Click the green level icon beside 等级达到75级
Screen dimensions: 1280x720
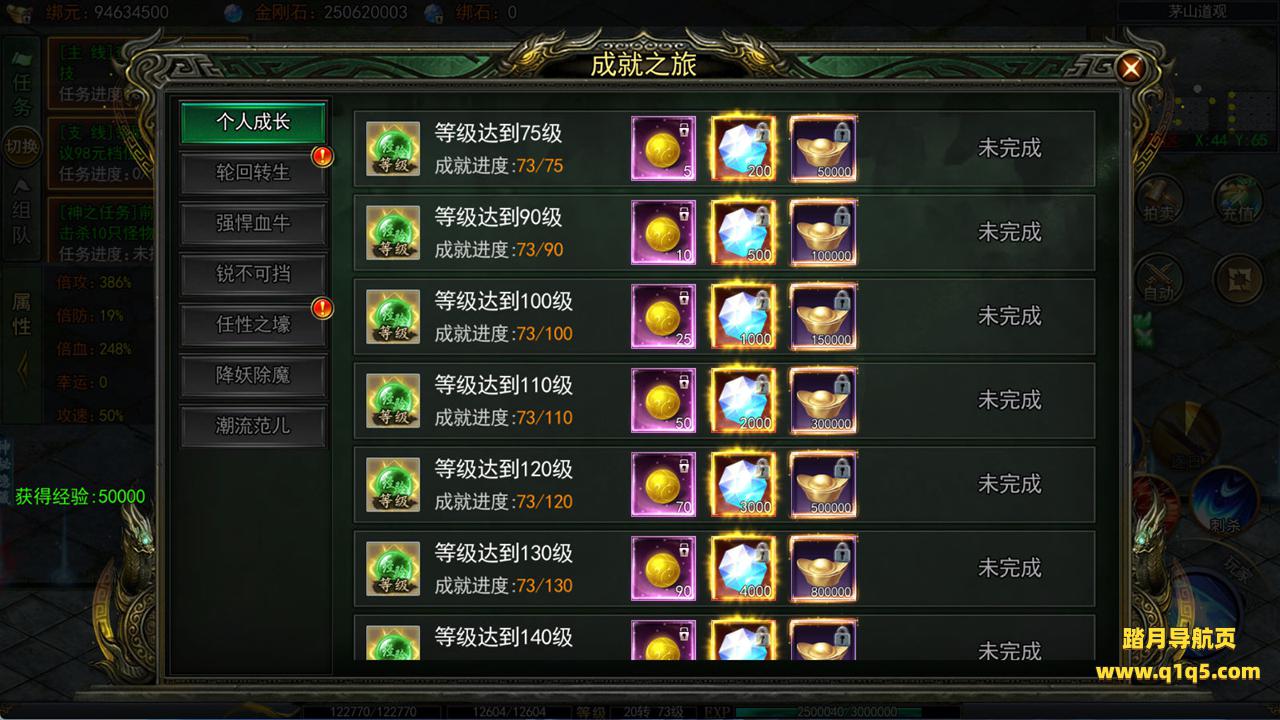pyautogui.click(x=393, y=149)
